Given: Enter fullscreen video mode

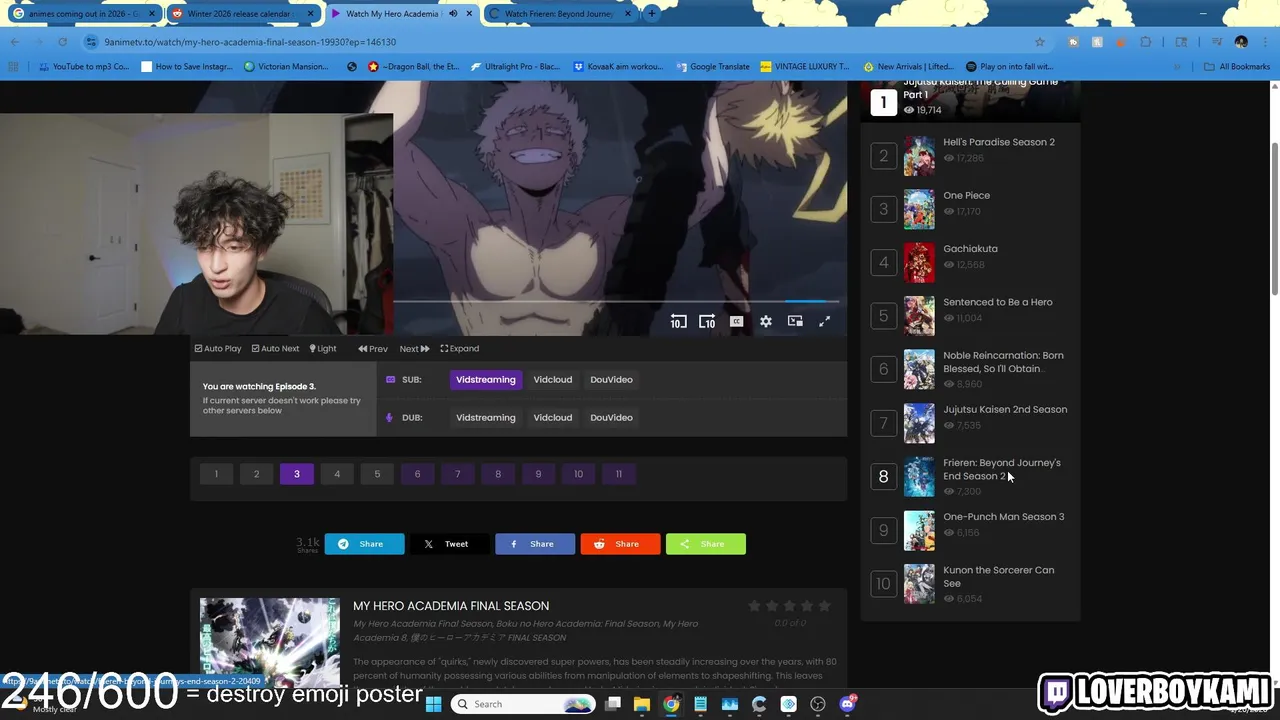Looking at the screenshot, I should point(824,322).
